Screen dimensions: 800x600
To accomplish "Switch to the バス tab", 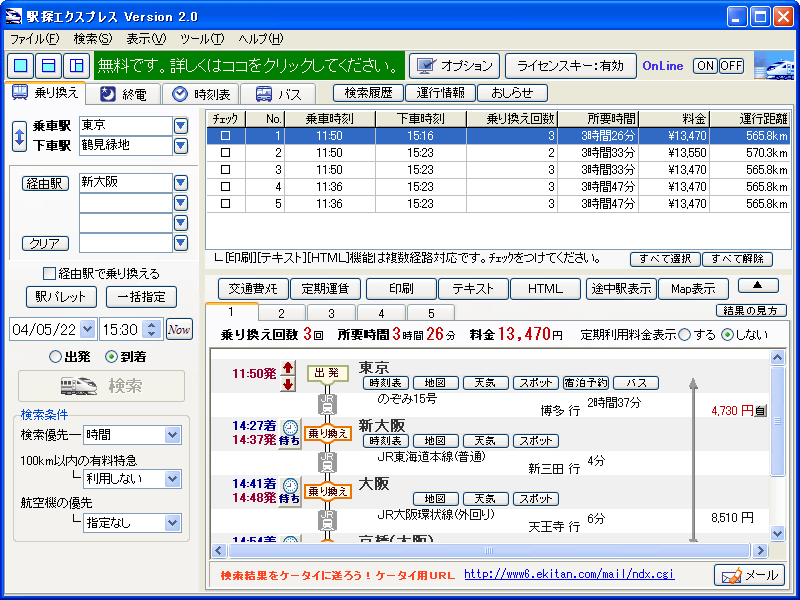I will 279,94.
